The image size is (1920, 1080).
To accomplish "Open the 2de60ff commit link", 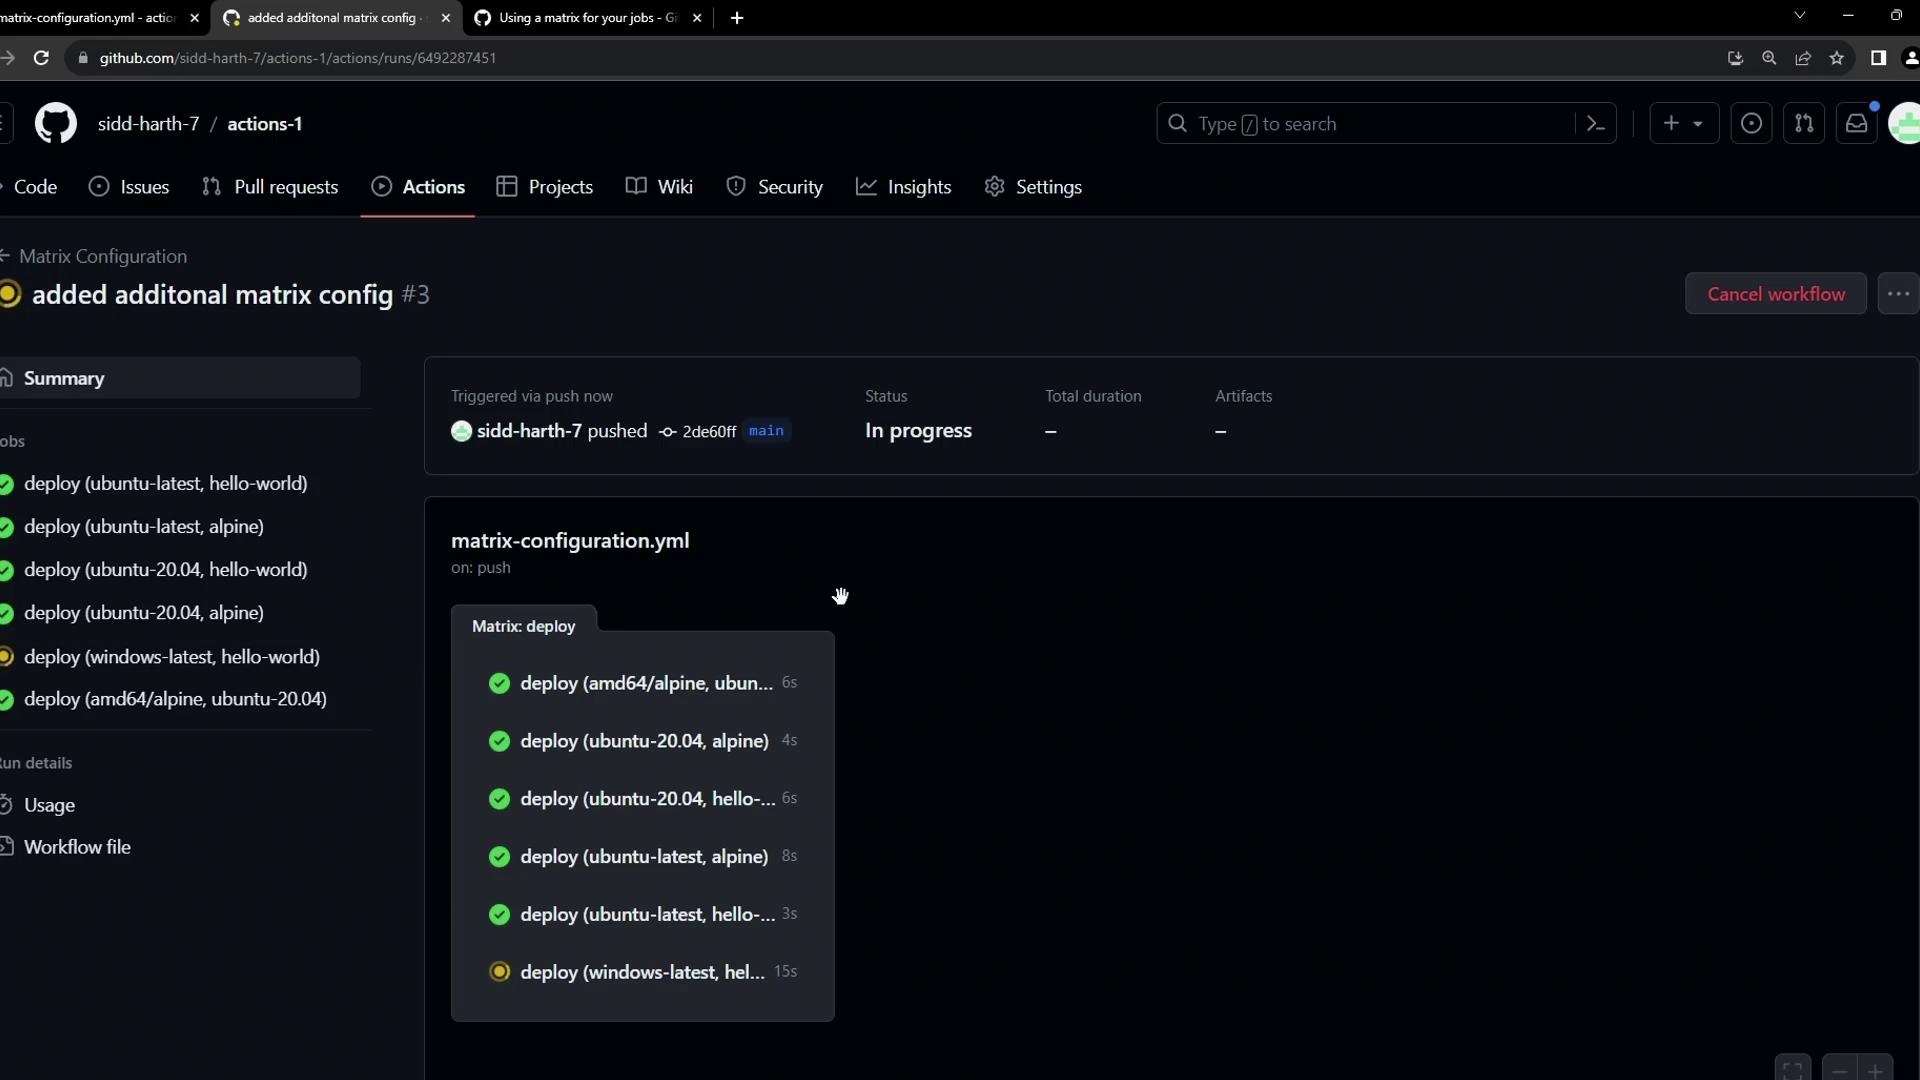I will (708, 432).
